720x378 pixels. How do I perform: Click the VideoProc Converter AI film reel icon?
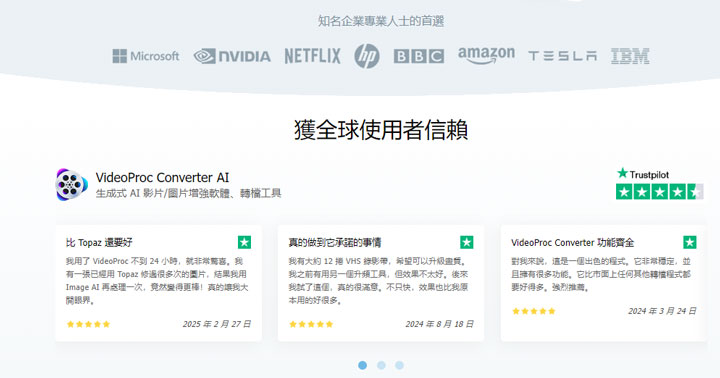pos(71,184)
